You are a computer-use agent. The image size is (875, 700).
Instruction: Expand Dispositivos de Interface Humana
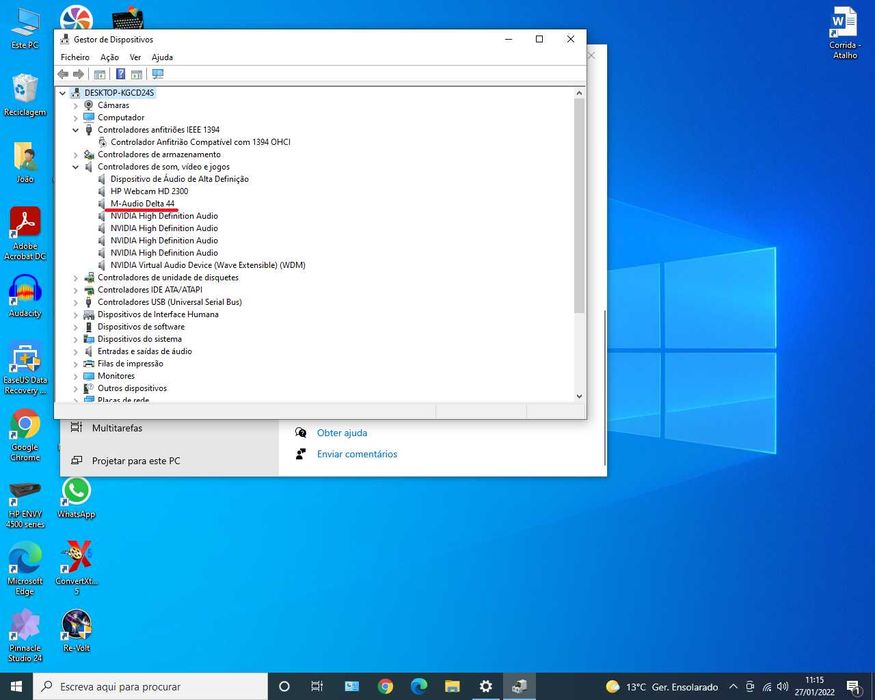tap(75, 314)
